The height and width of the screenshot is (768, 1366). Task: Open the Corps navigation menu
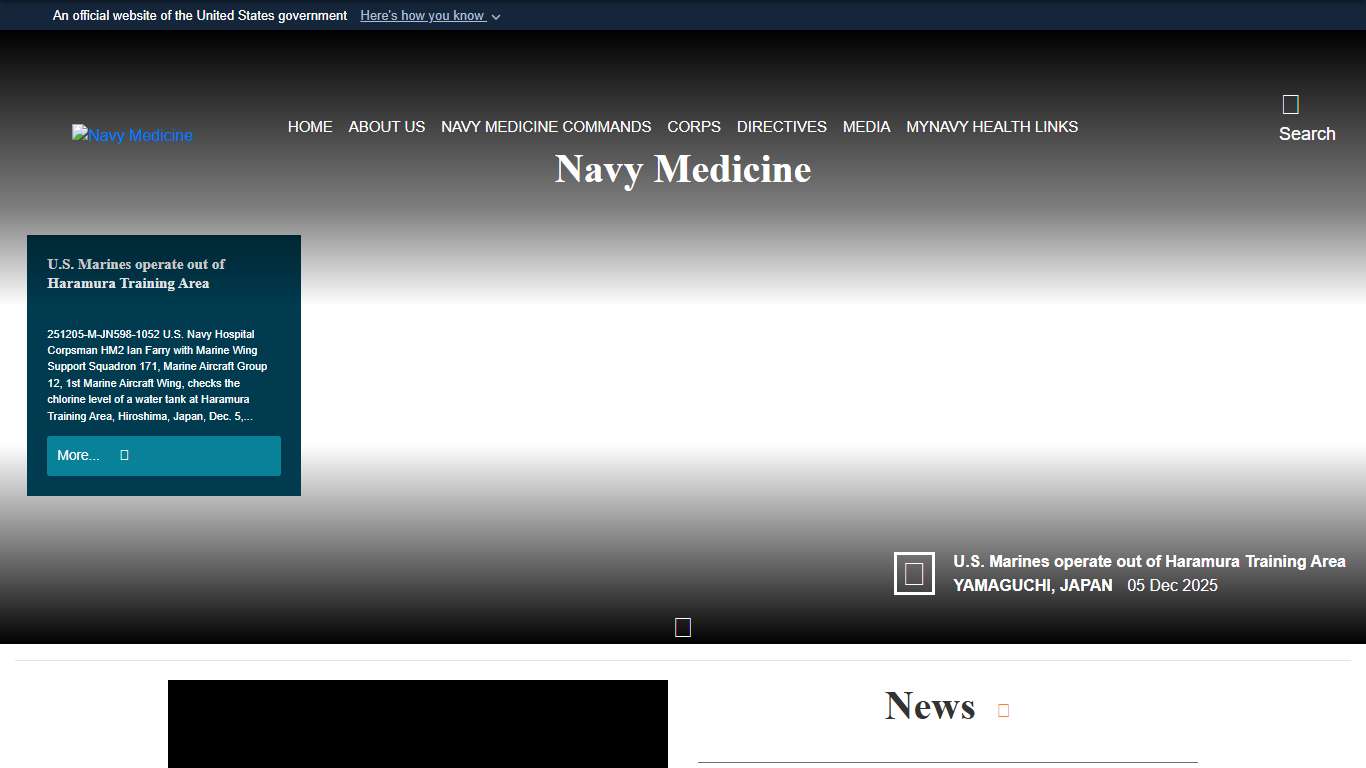[694, 127]
